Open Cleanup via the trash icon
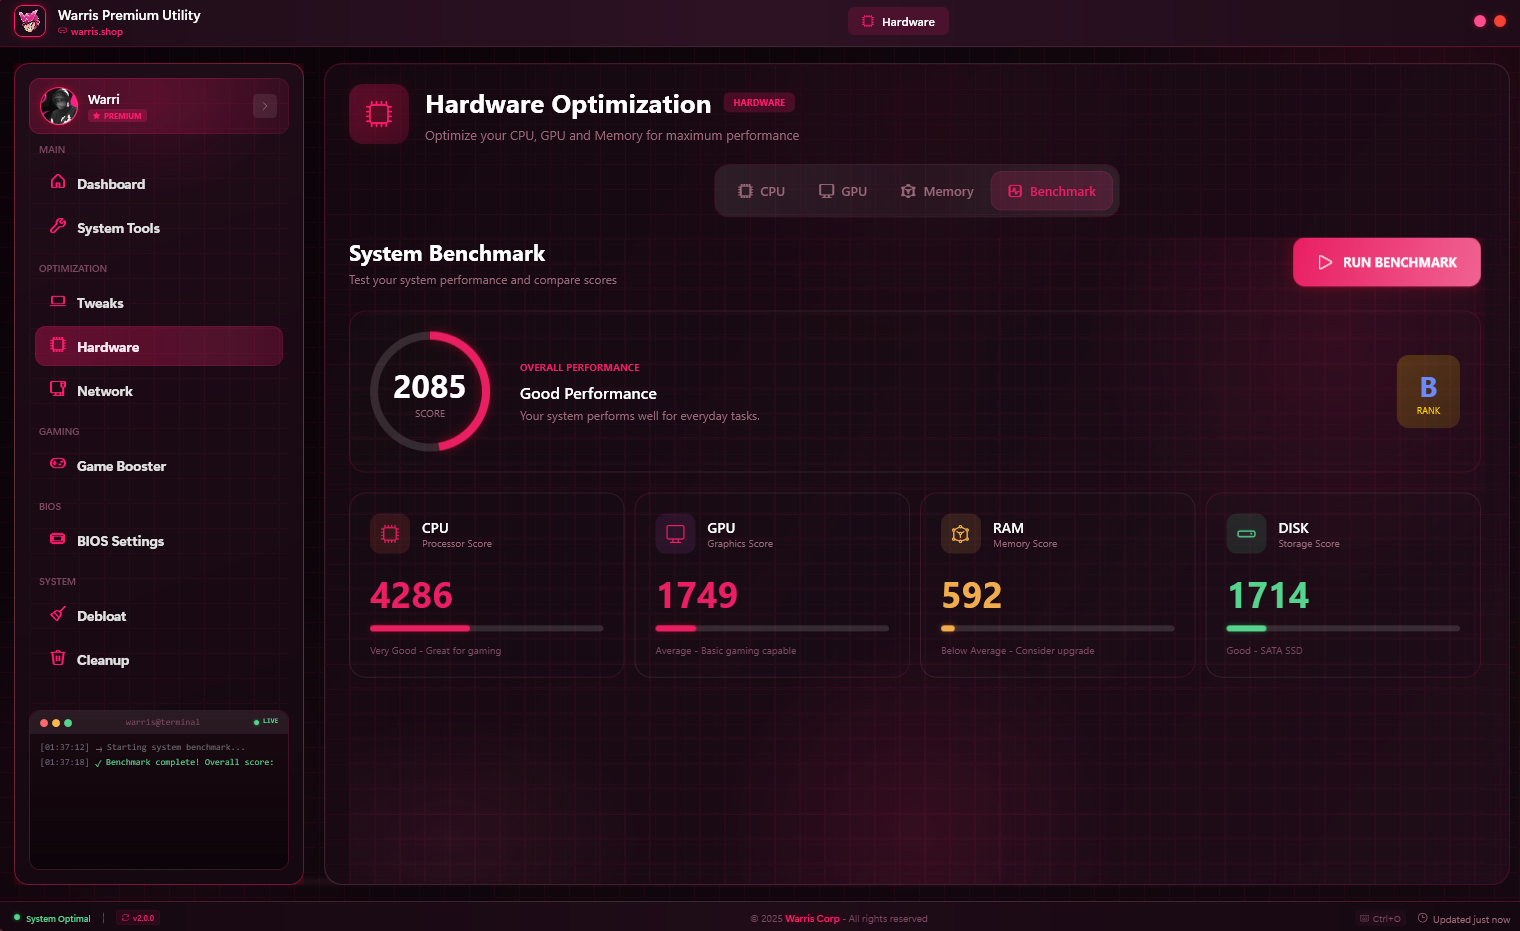 (x=57, y=659)
